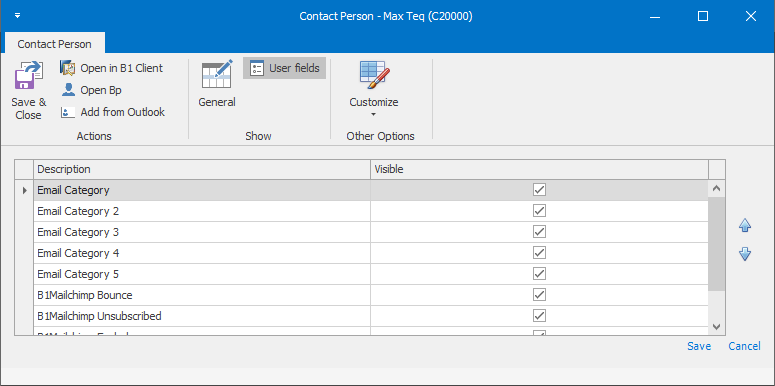
Task: Close the Contact Person window
Action: click(751, 16)
